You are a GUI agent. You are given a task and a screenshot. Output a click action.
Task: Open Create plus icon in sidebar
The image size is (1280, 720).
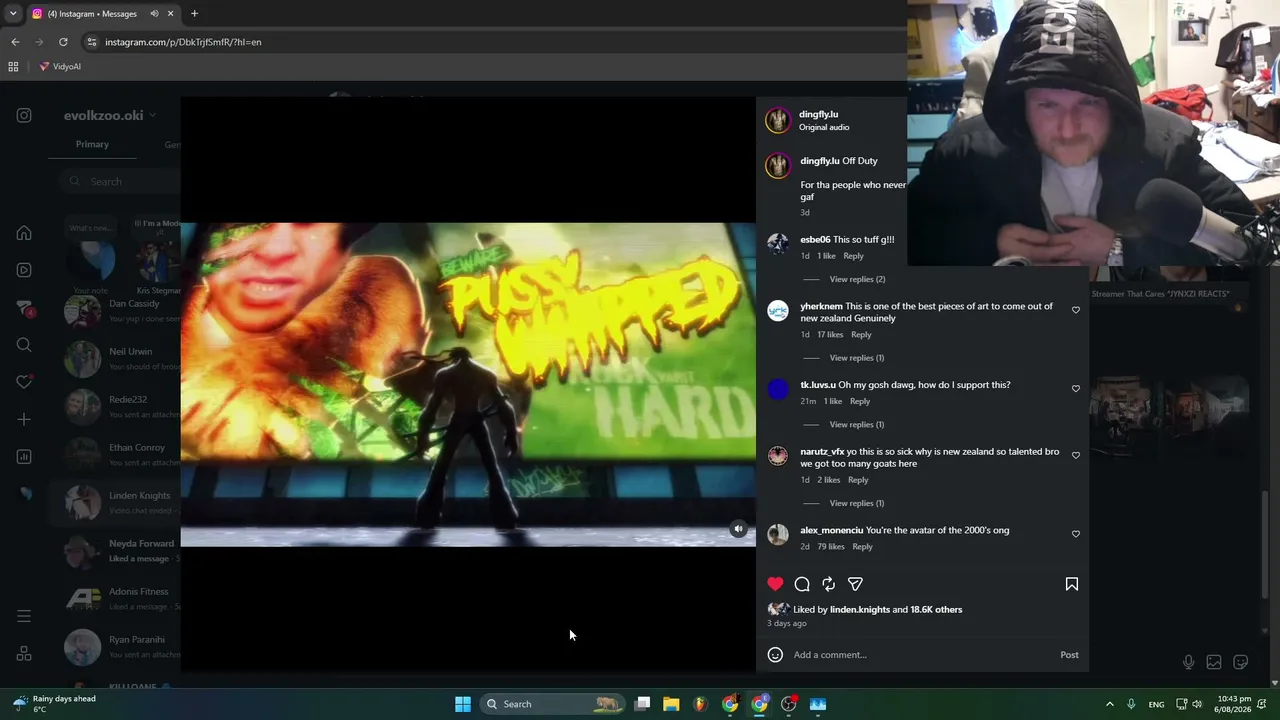(24, 420)
